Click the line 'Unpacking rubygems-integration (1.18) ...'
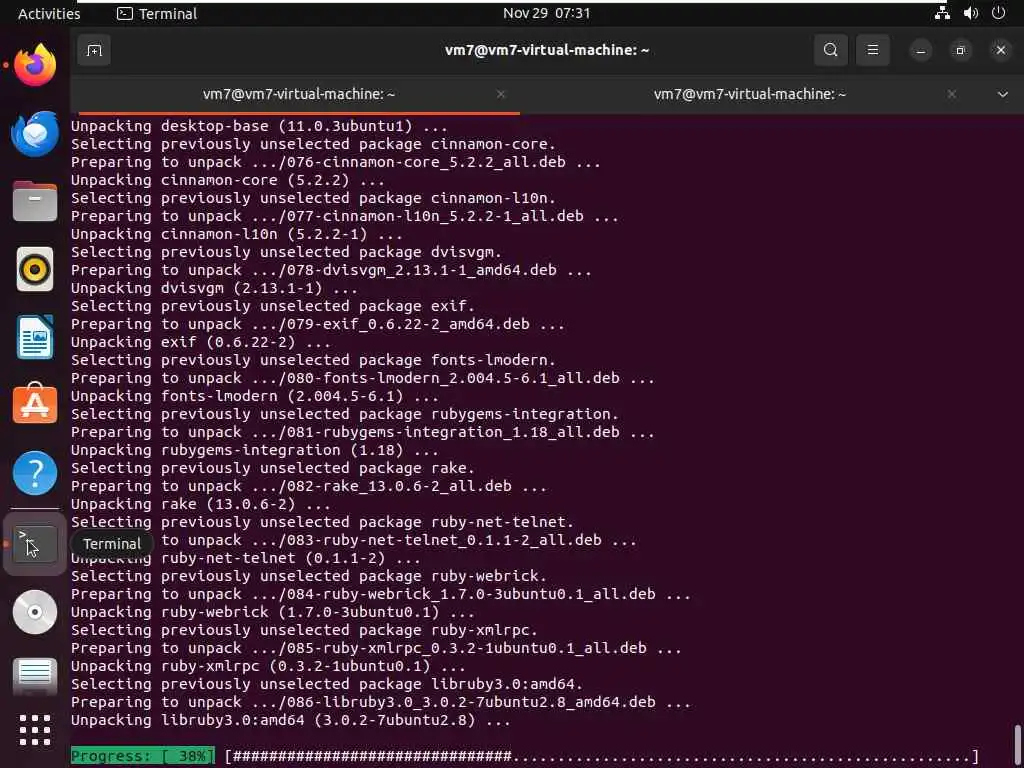The width and height of the screenshot is (1024, 768). pos(255,450)
